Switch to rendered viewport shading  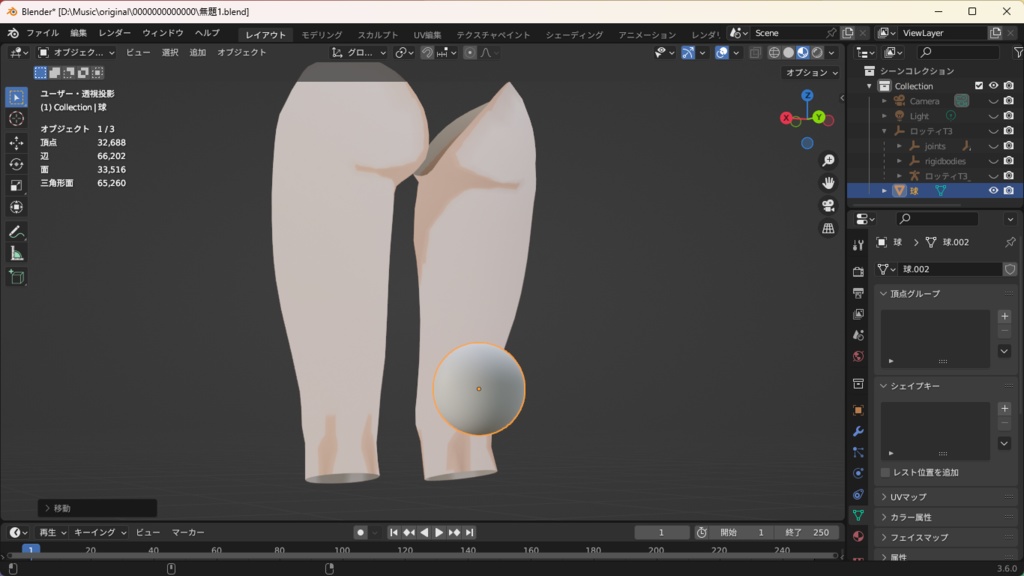tap(817, 53)
